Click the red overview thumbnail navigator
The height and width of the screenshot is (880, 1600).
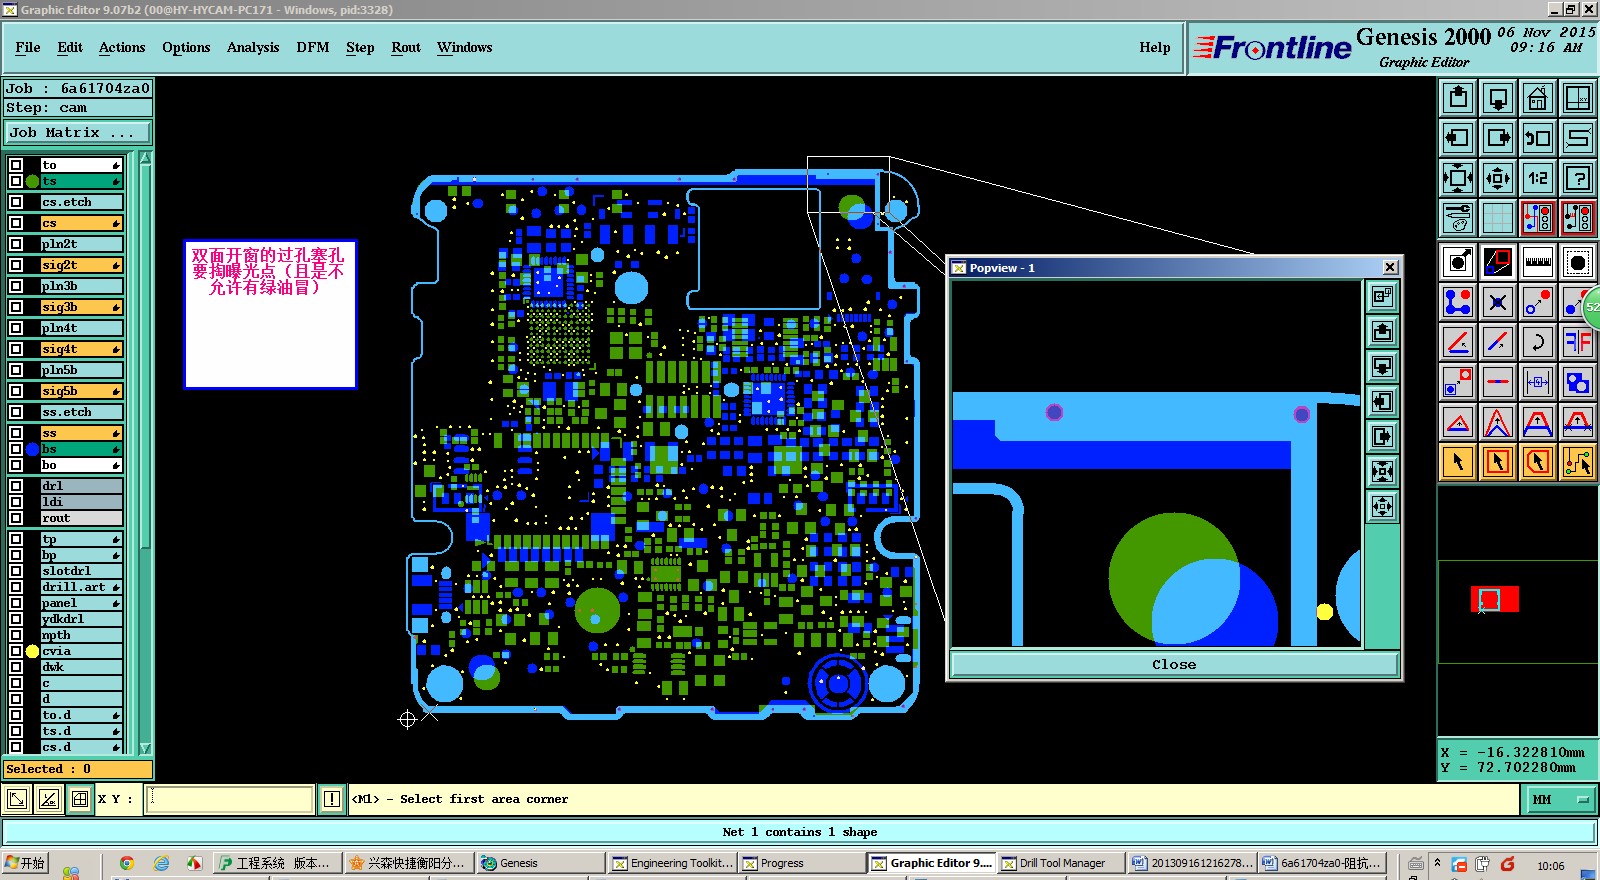click(1494, 599)
